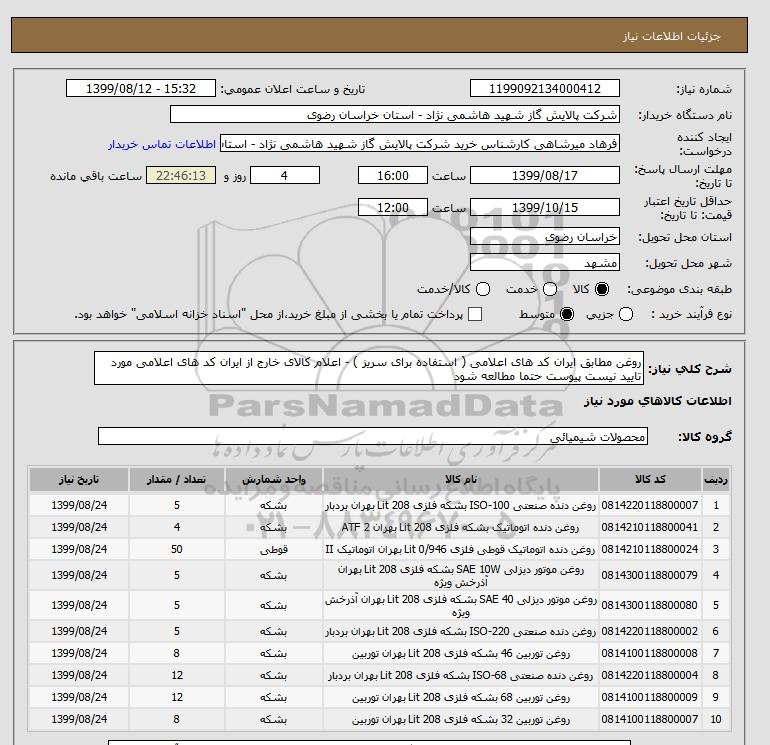Click the price validity time 12:00
The image size is (770, 745).
click(x=393, y=207)
